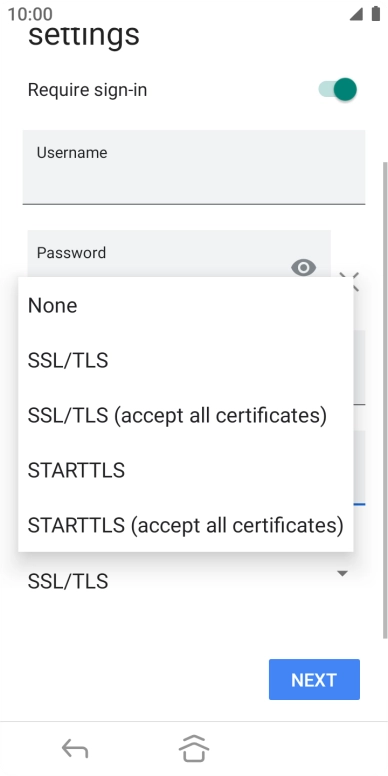Select None security option
Screen dimensions: 388x776
tap(186, 305)
